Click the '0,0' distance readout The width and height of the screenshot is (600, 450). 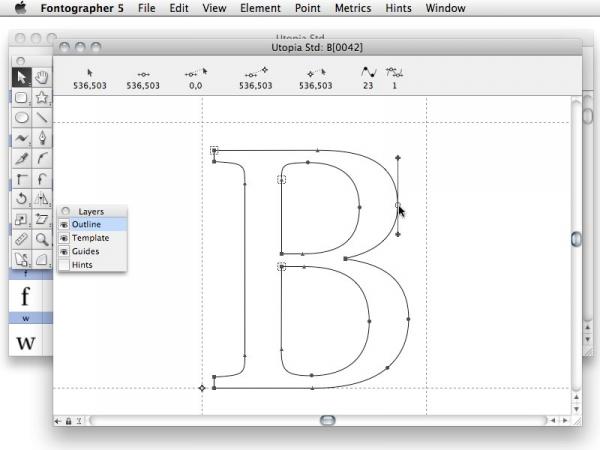tap(196, 86)
